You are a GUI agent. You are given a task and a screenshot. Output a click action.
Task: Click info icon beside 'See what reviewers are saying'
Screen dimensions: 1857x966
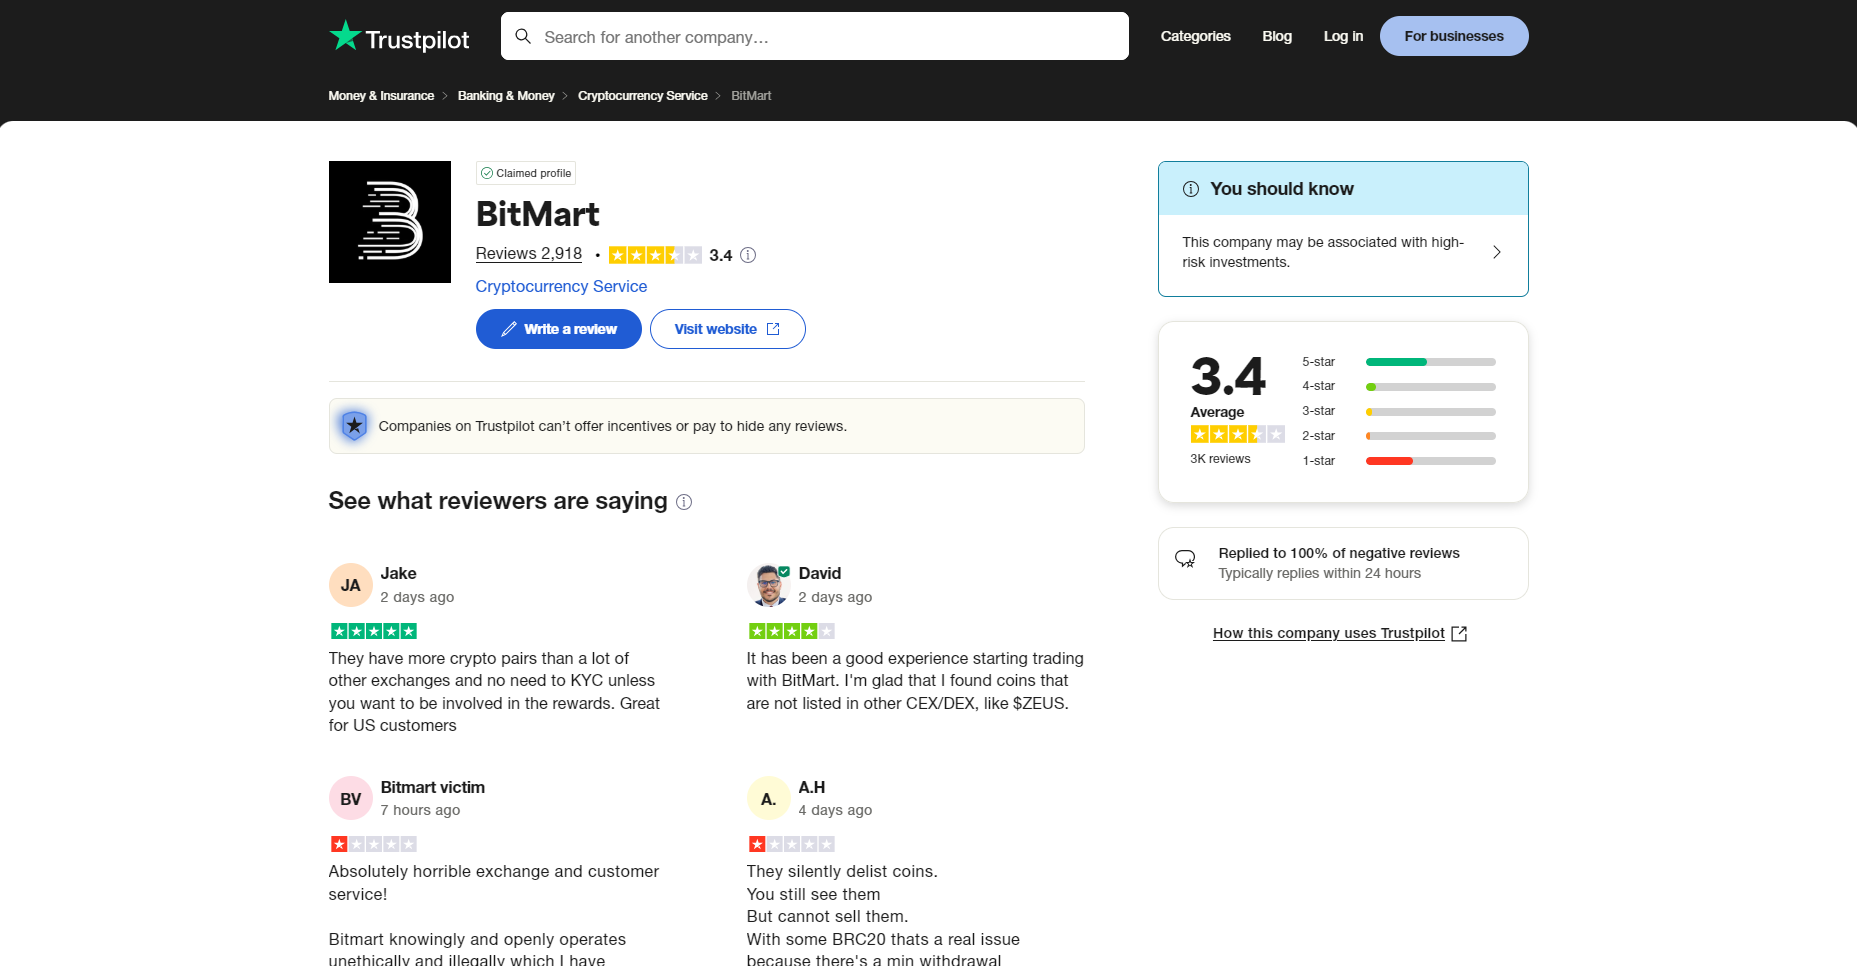684,502
